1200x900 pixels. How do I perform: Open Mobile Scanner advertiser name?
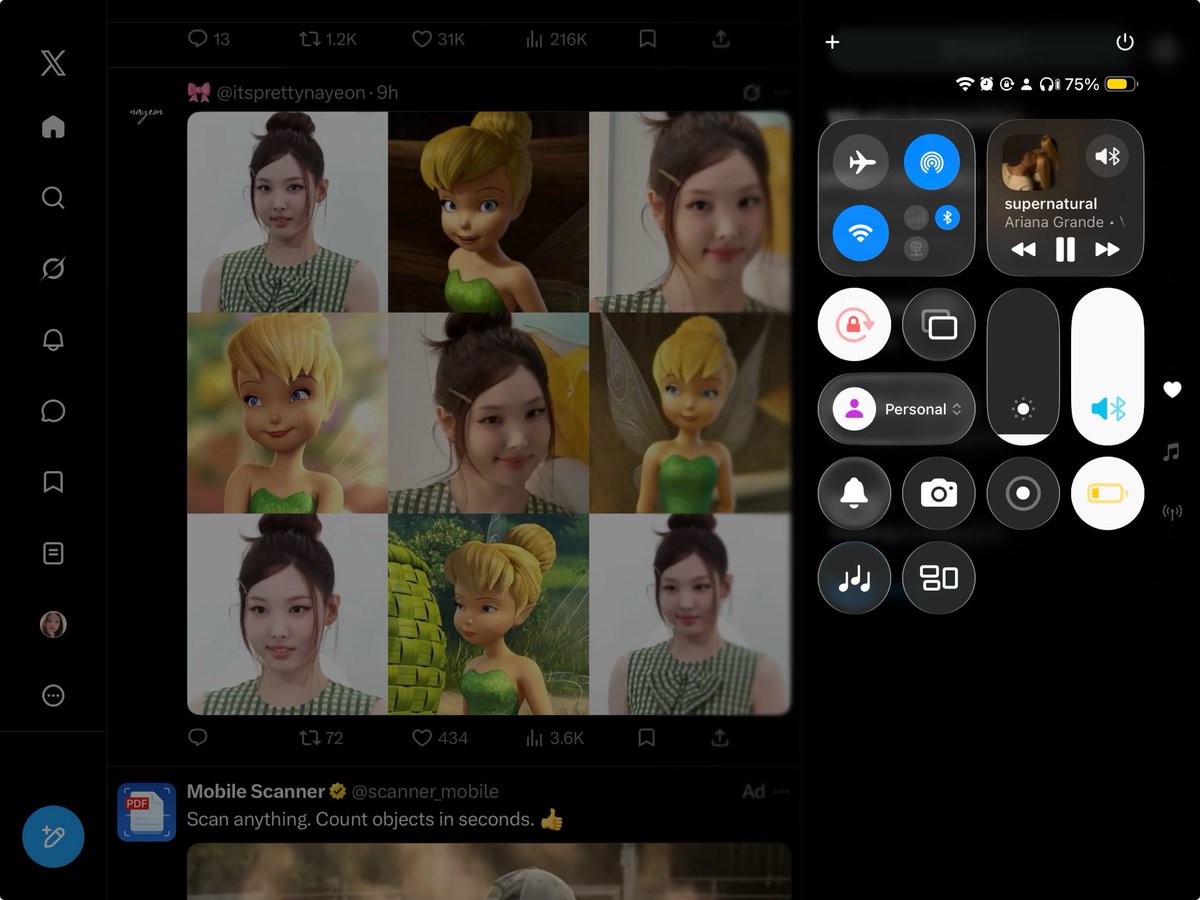click(256, 791)
